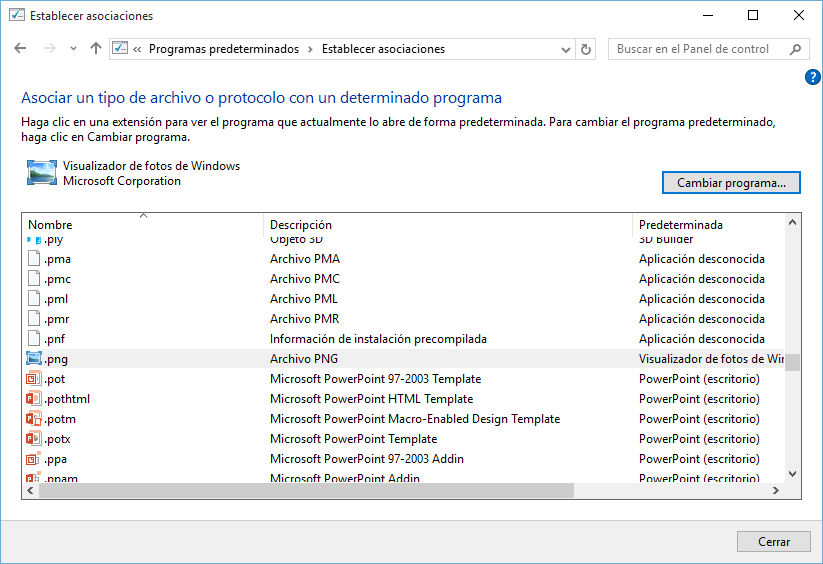
Task: Select the .pmc file icon
Action: pyautogui.click(x=34, y=279)
